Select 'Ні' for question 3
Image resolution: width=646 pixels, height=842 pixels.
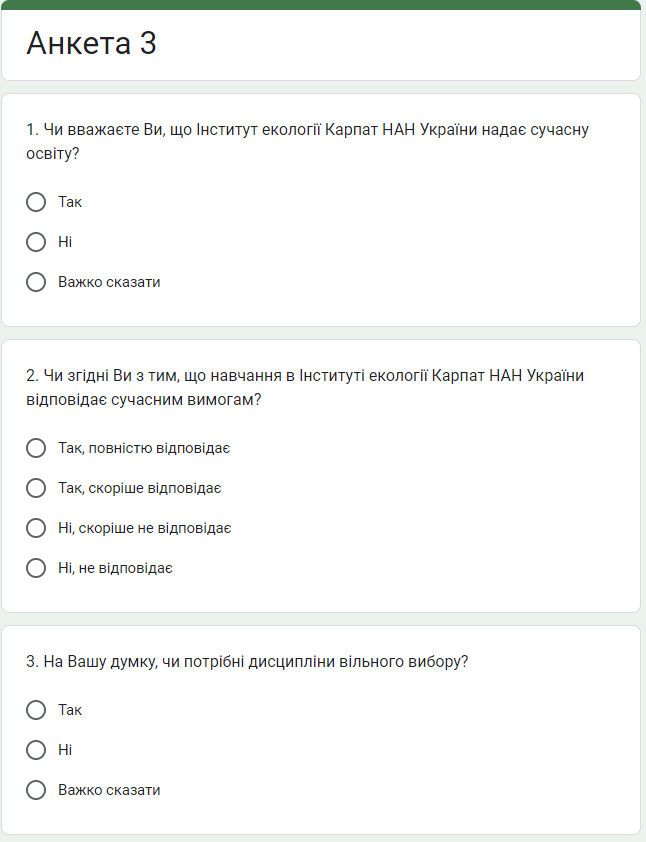tap(36, 750)
